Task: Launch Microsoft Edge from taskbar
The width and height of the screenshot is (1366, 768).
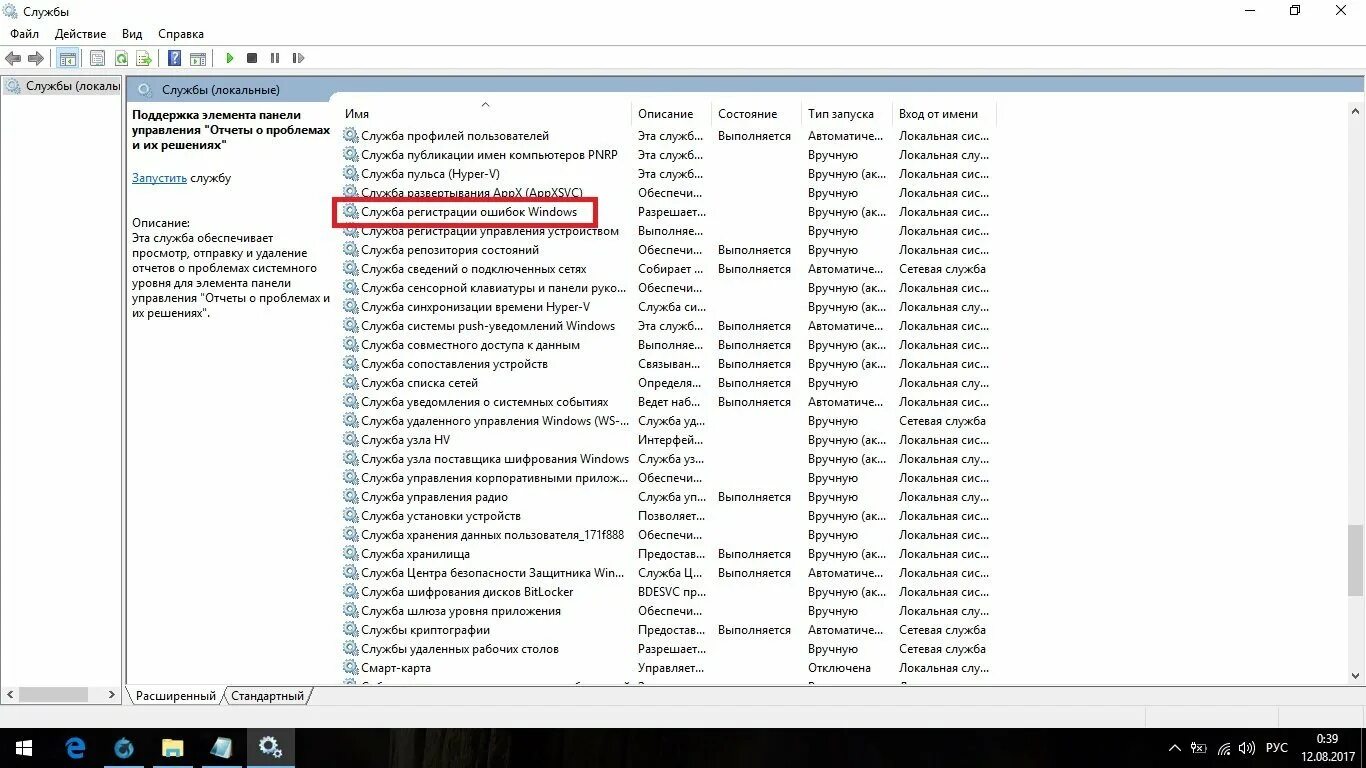Action: click(75, 747)
